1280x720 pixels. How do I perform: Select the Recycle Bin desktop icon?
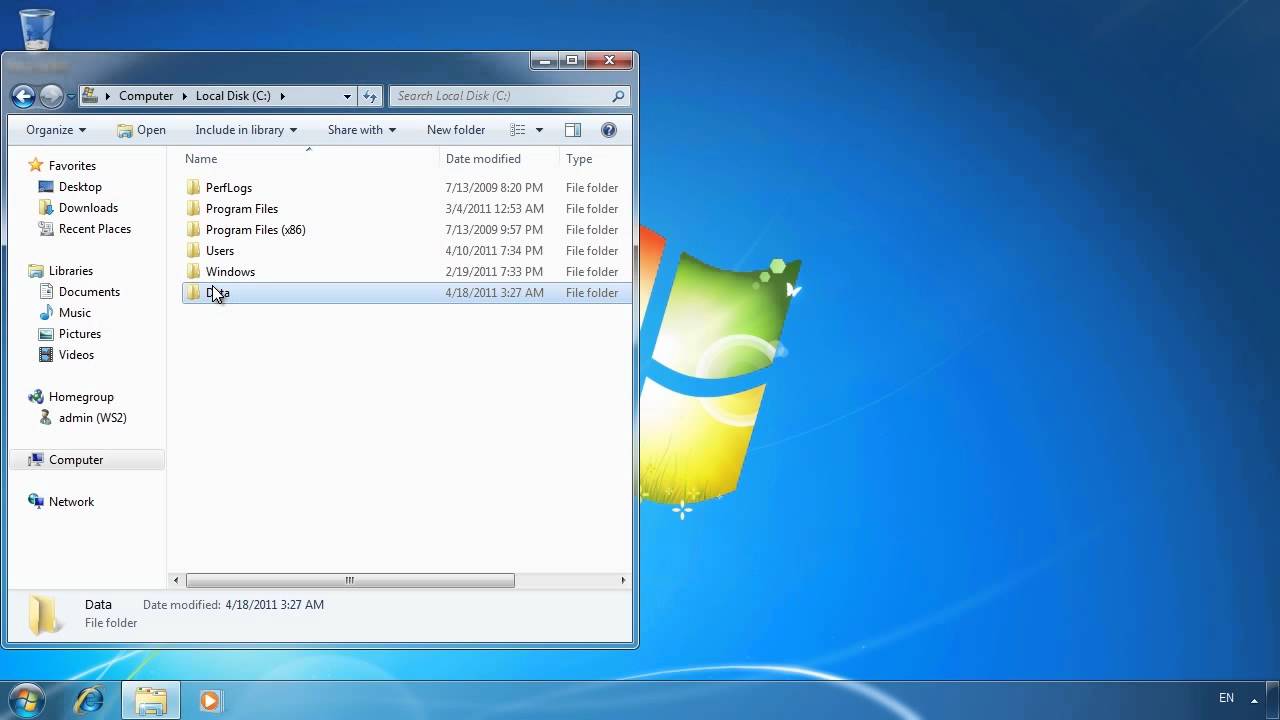click(x=37, y=30)
